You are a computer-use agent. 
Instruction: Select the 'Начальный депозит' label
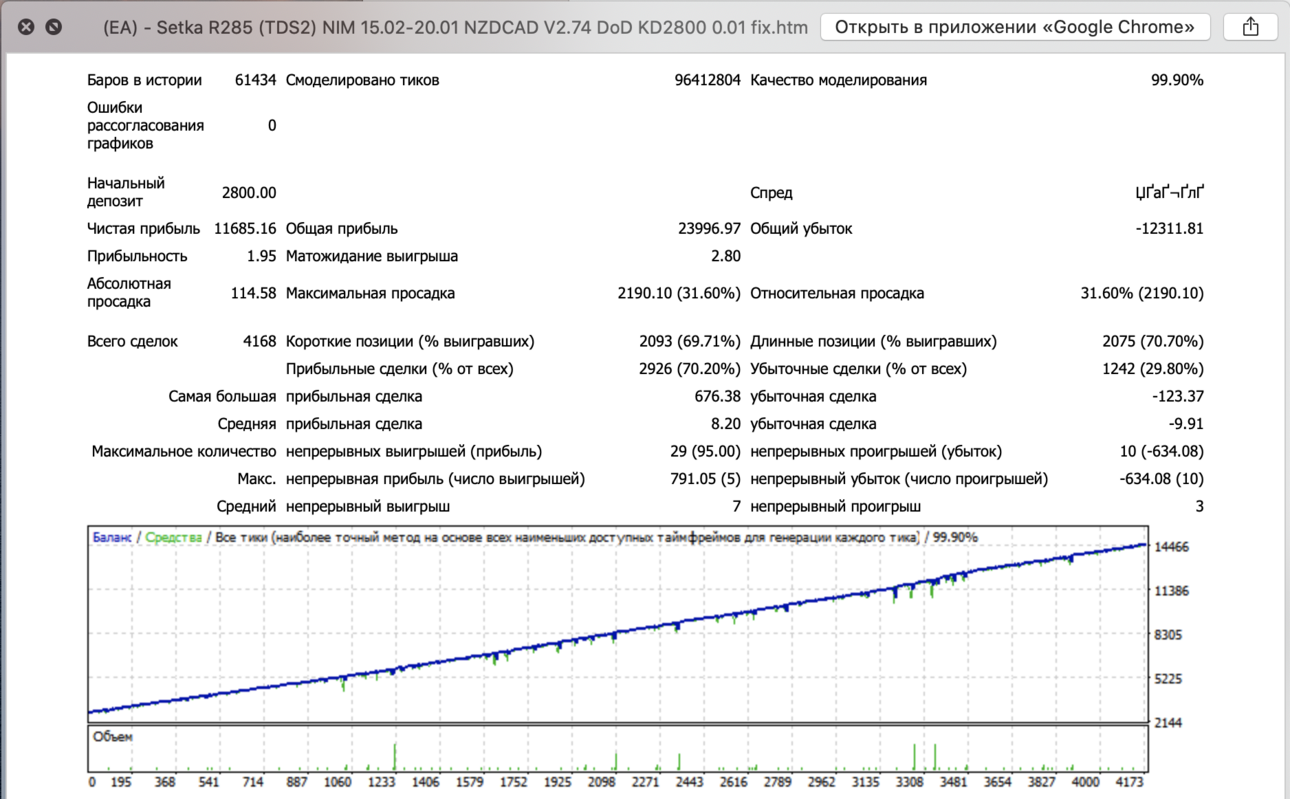pos(126,192)
